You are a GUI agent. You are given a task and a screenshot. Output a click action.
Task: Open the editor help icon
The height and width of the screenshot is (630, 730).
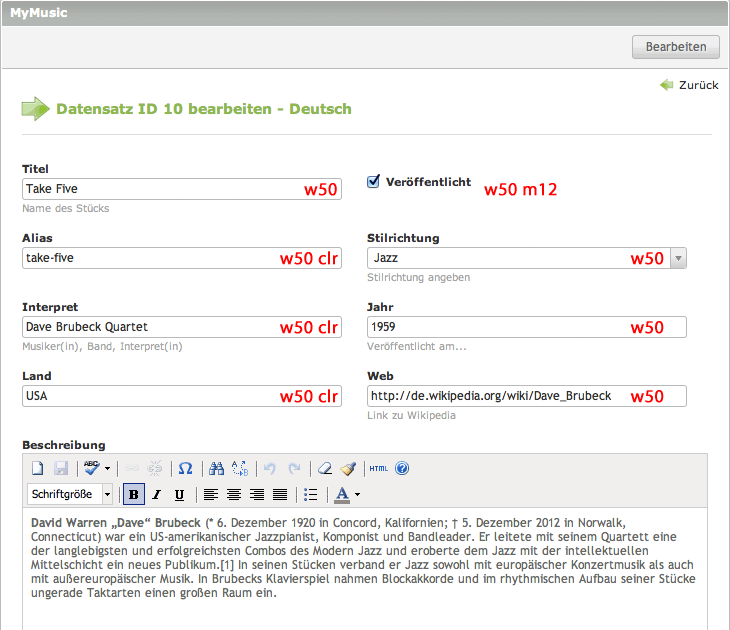point(402,468)
